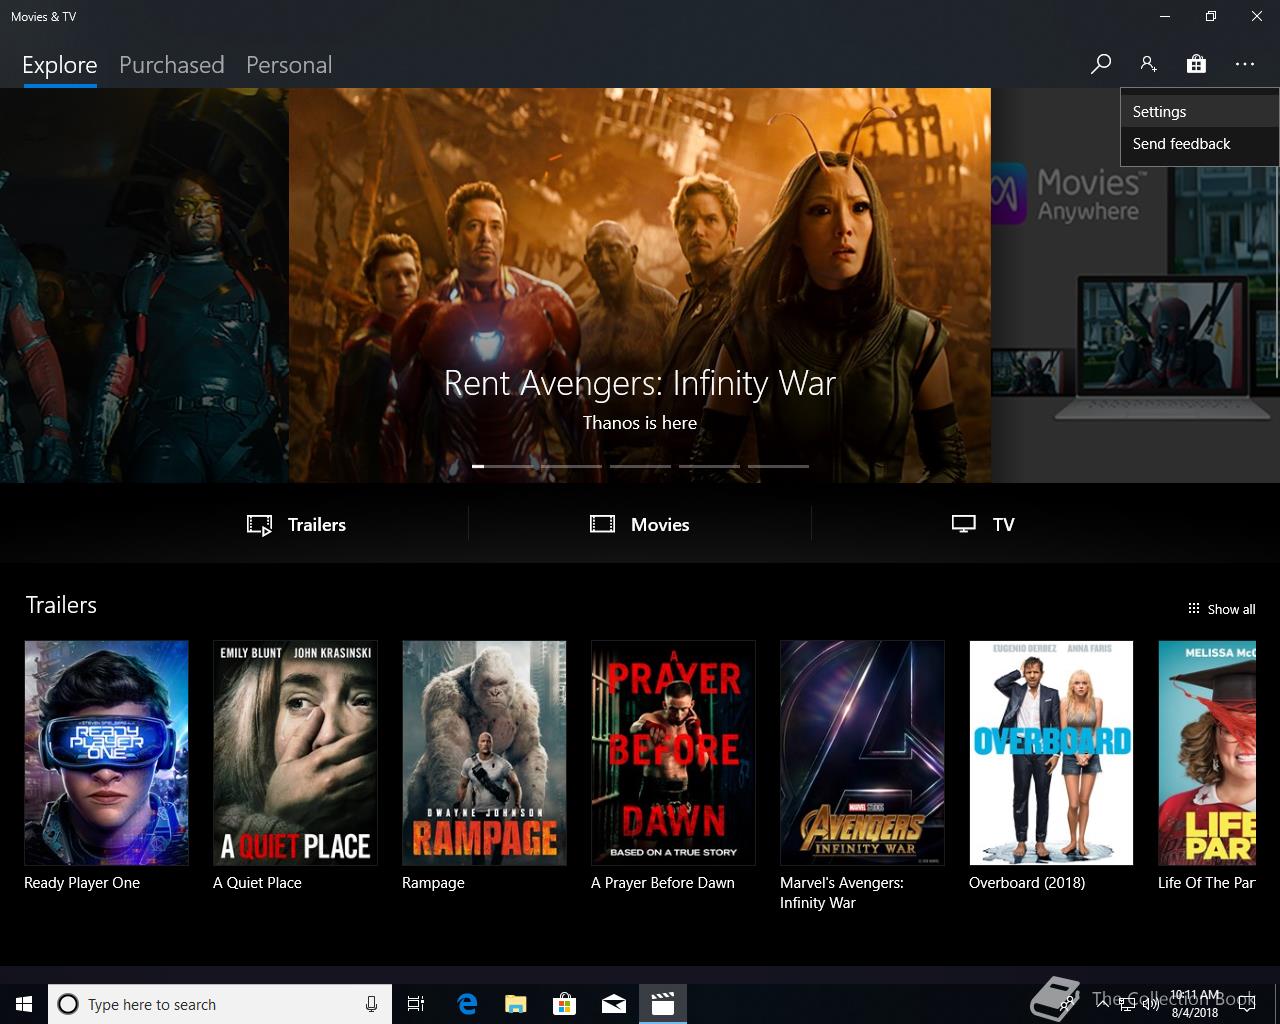This screenshot has width=1280, height=1024.
Task: Click the three-dot more options icon
Action: (1244, 64)
